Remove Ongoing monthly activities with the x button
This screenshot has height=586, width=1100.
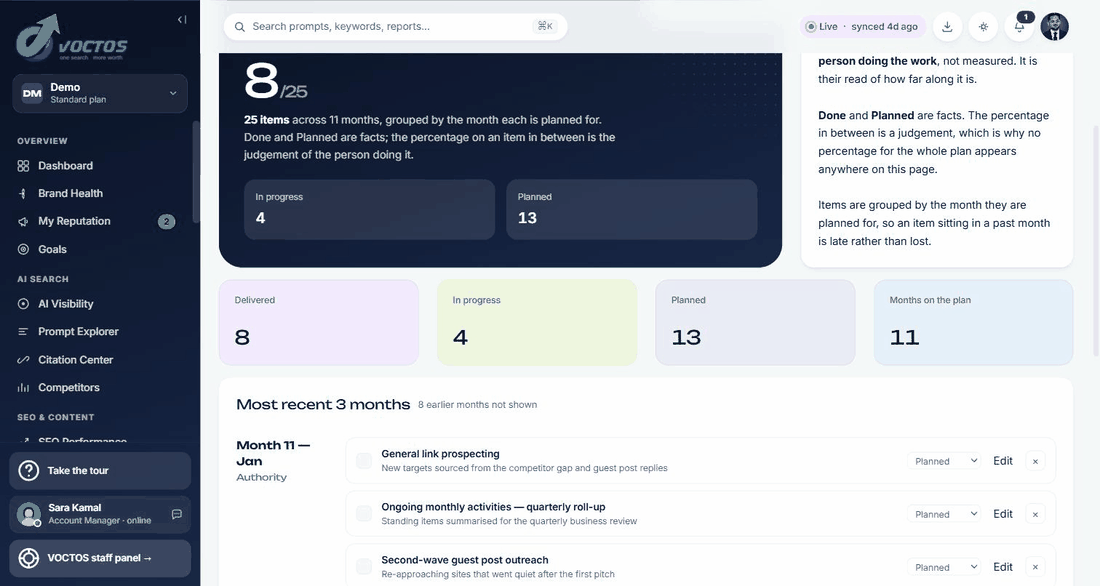pyautogui.click(x=1035, y=514)
